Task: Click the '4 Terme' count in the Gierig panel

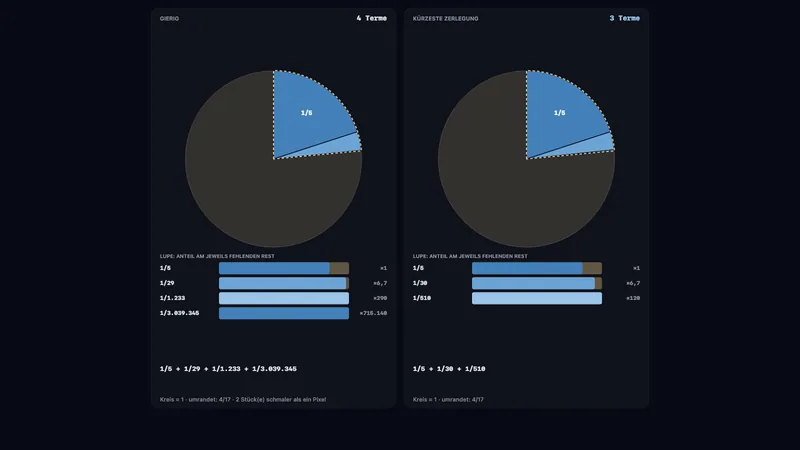Action: [371, 18]
